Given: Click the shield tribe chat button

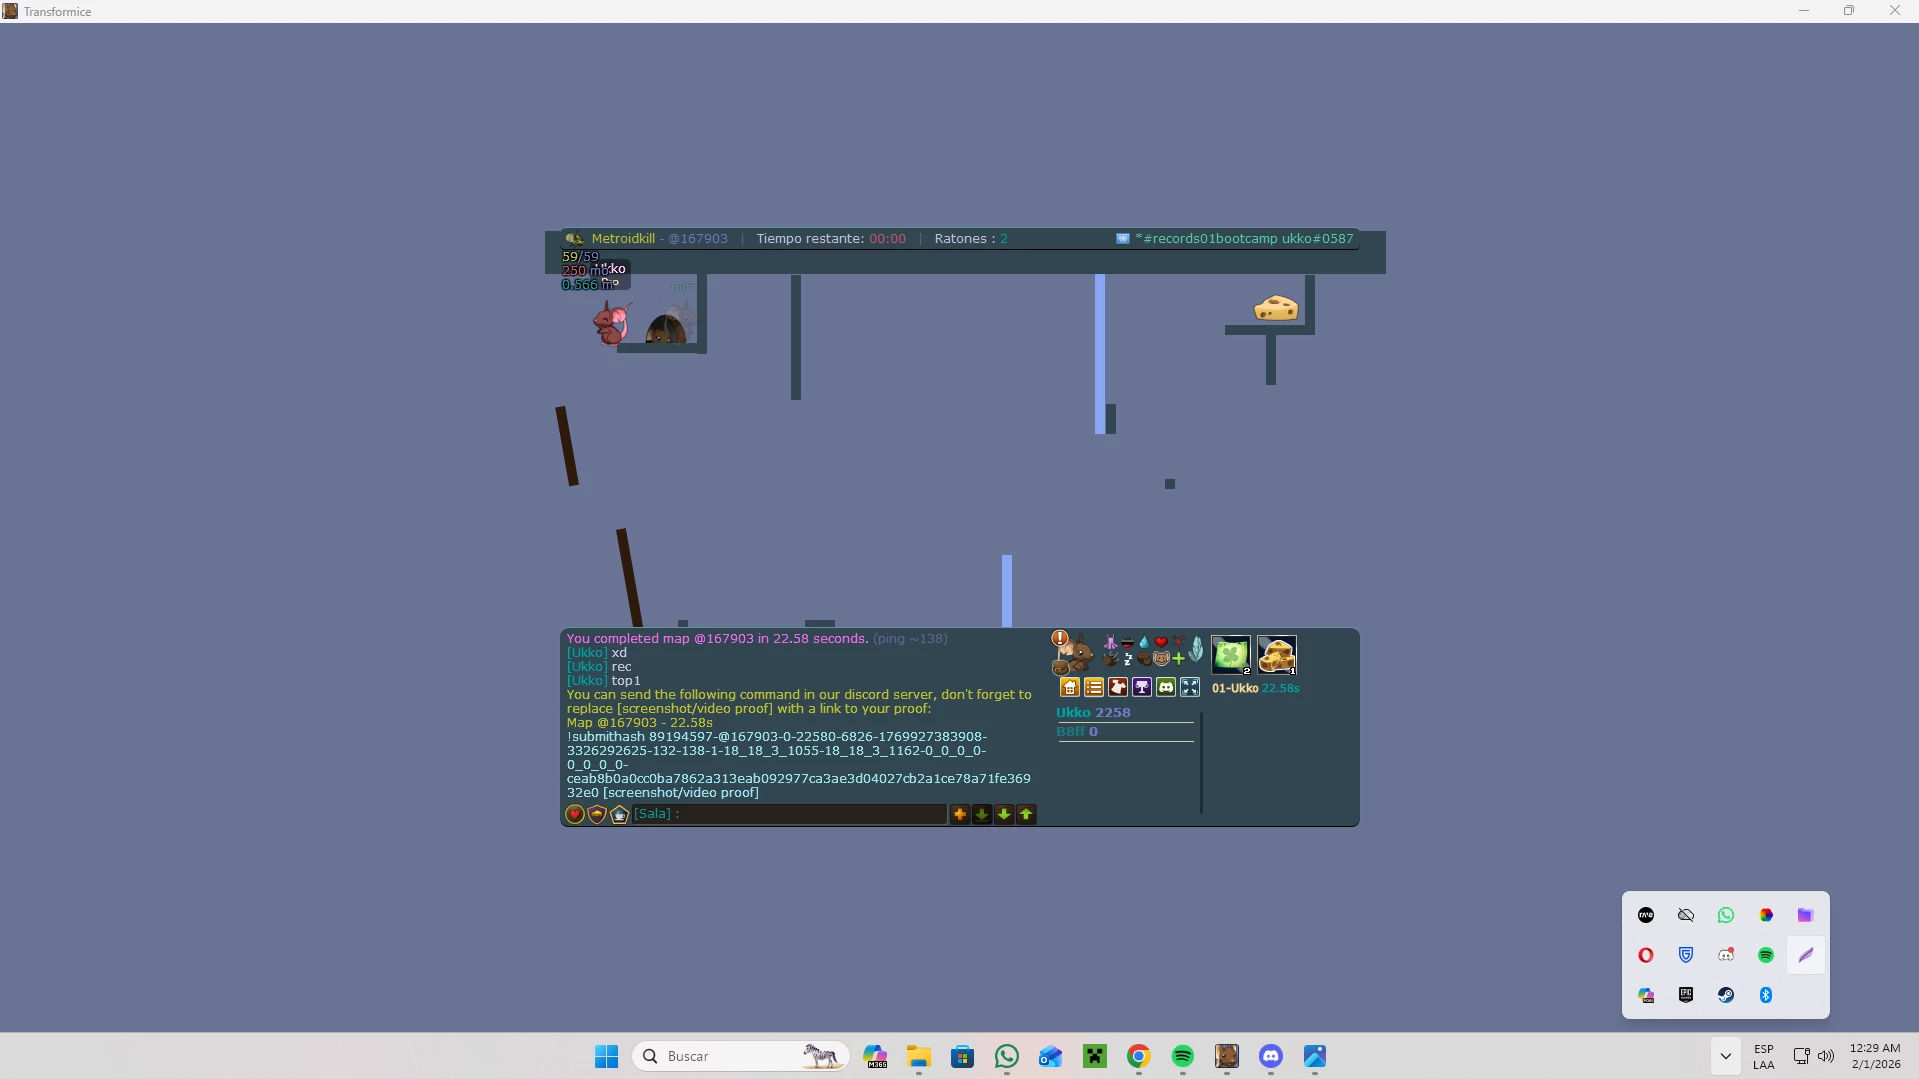Looking at the screenshot, I should tap(597, 814).
